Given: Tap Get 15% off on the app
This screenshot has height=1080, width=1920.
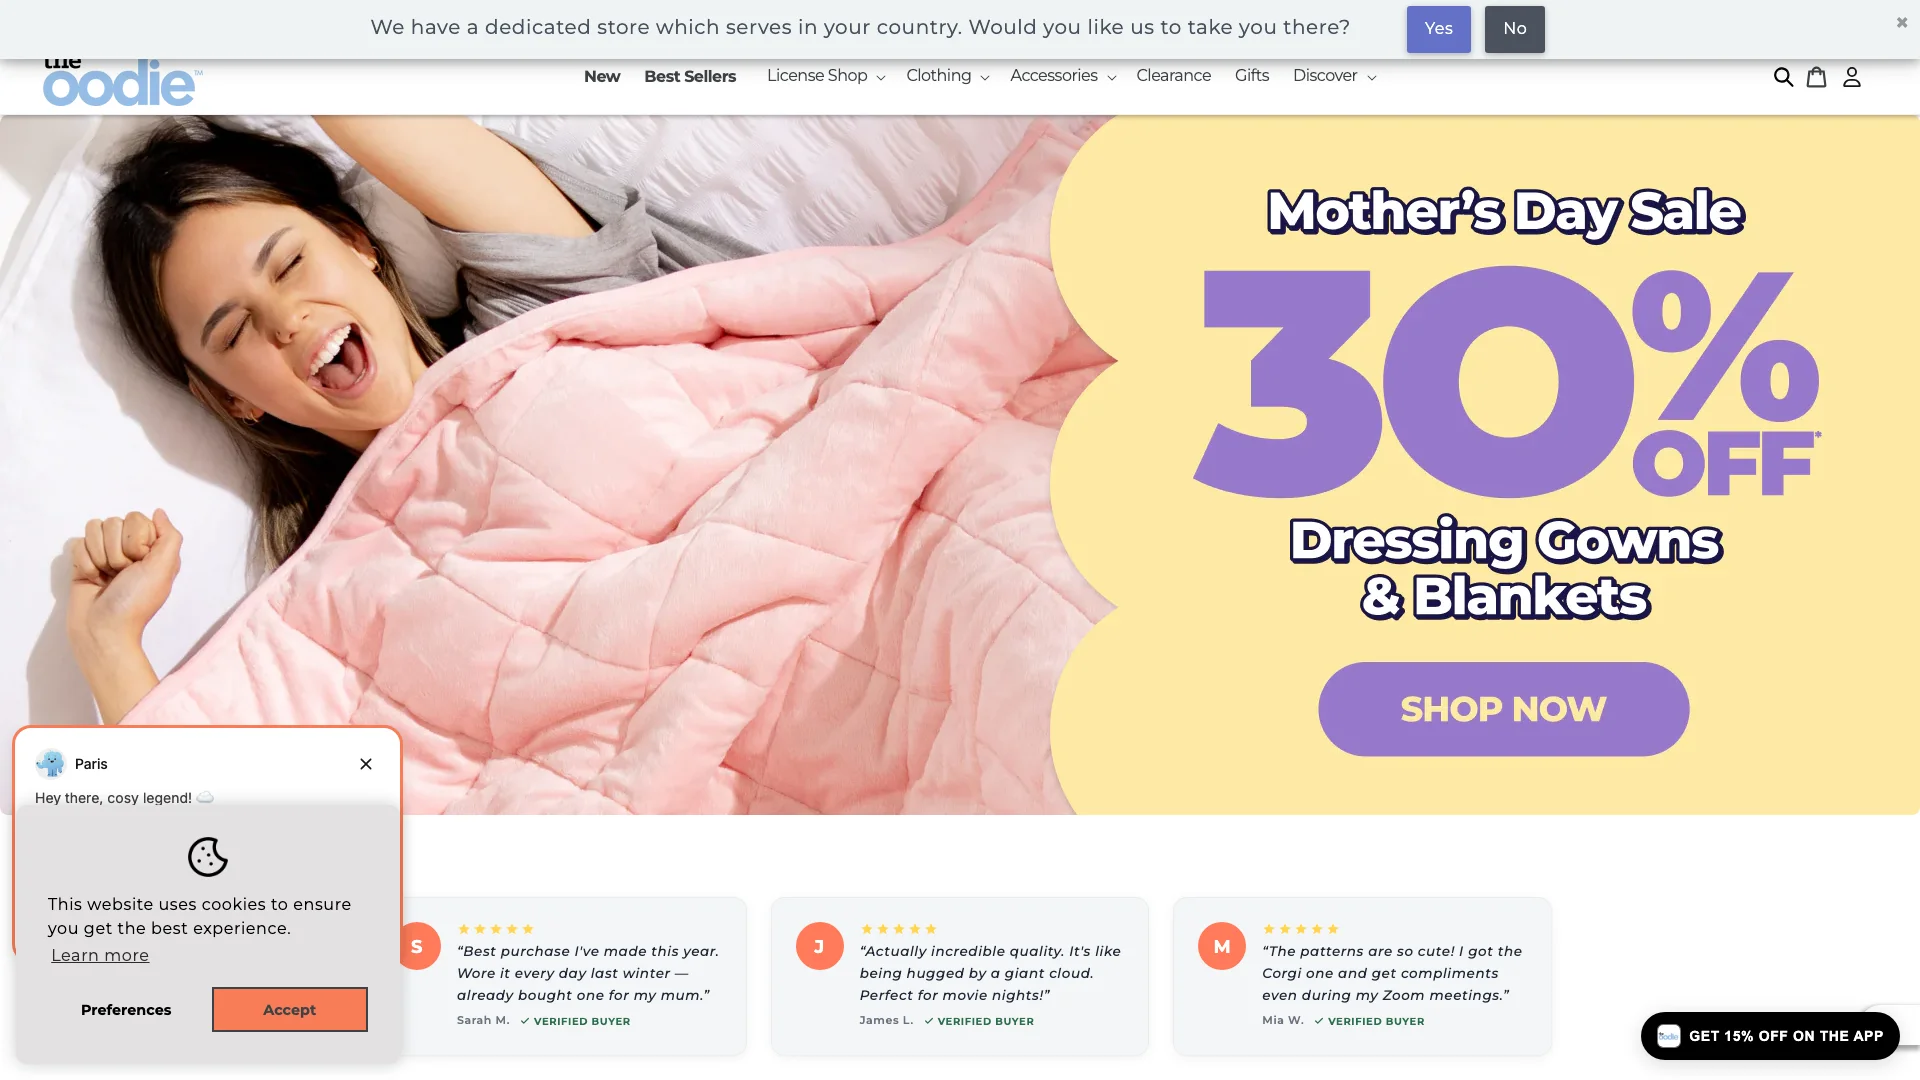Looking at the screenshot, I should [x=1770, y=1036].
